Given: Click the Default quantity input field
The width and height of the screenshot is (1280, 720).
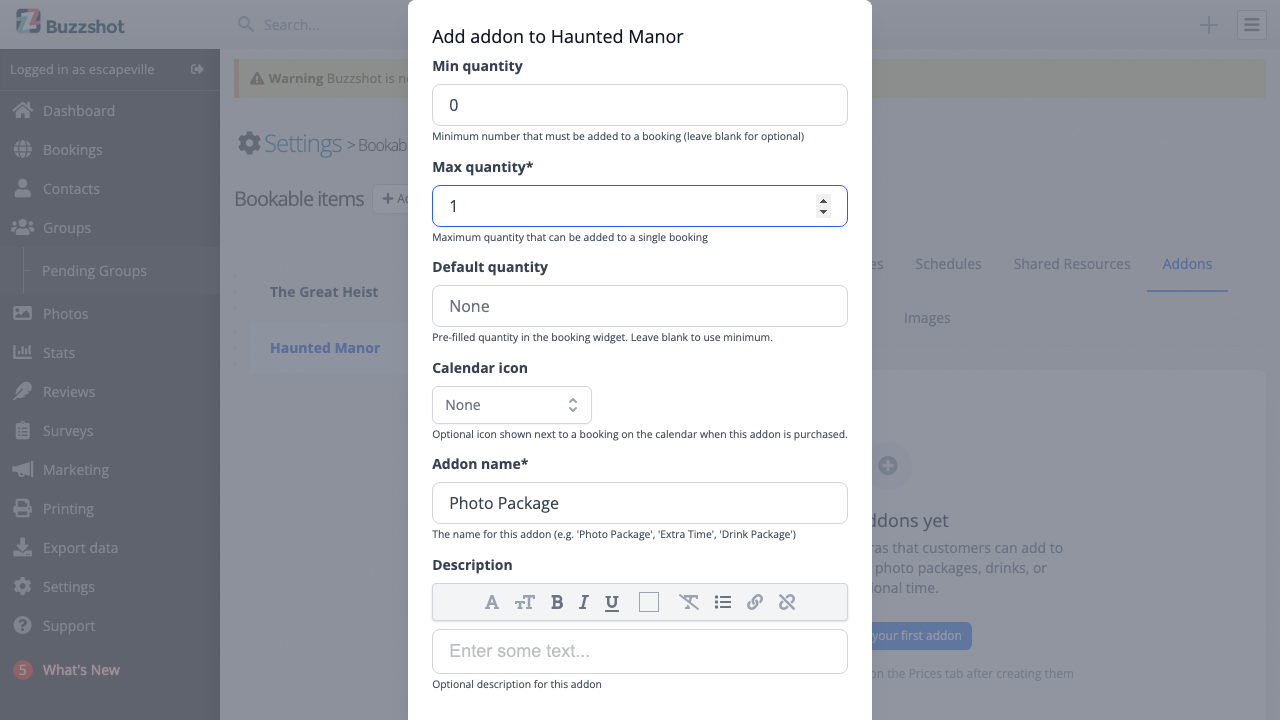Looking at the screenshot, I should pos(640,306).
